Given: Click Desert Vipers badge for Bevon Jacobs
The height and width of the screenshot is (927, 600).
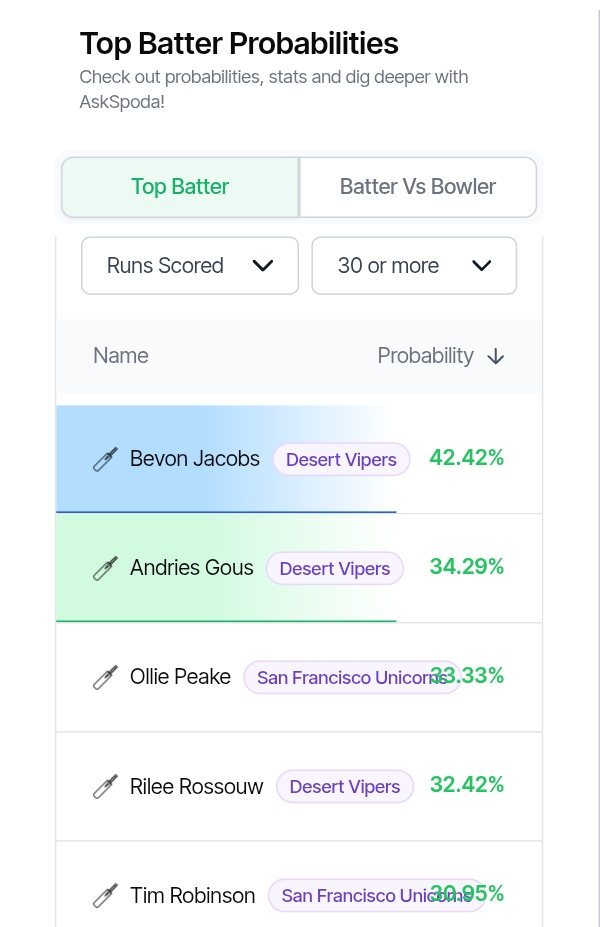Looking at the screenshot, I should 342,459.
